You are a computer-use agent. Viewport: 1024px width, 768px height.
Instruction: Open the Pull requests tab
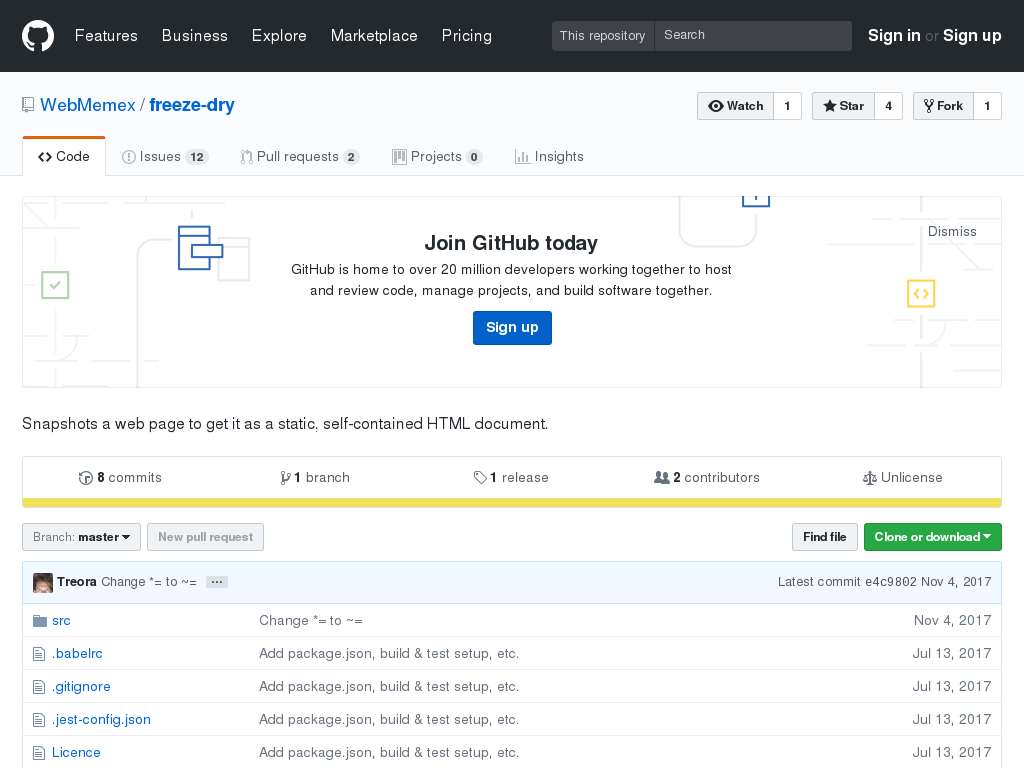tap(300, 157)
